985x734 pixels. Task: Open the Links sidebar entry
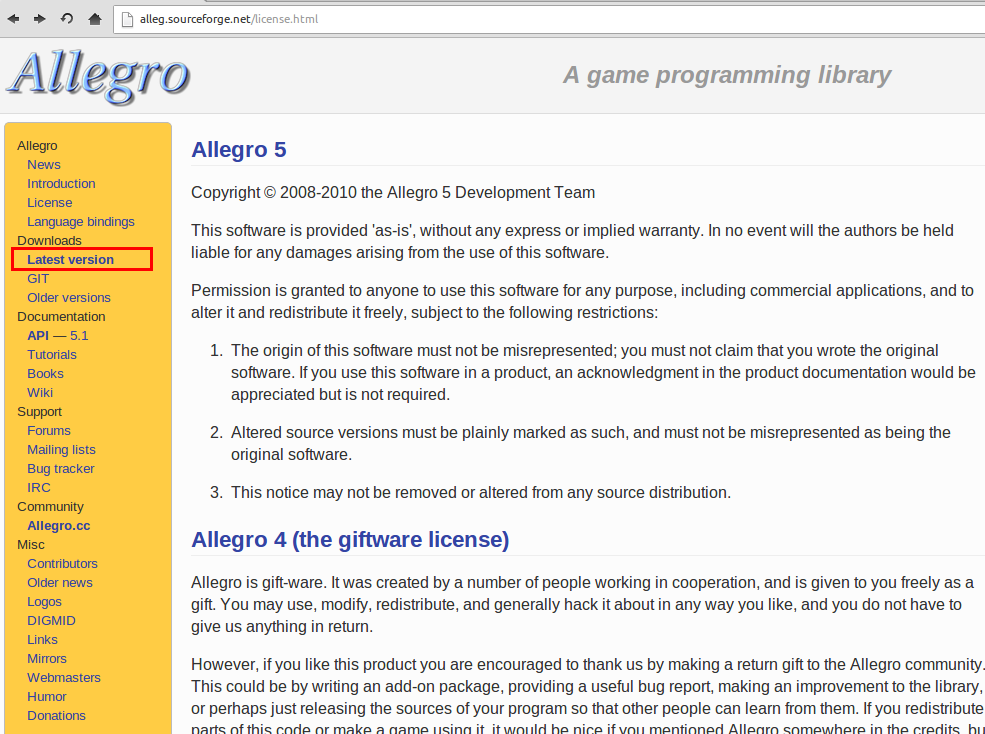(x=42, y=639)
